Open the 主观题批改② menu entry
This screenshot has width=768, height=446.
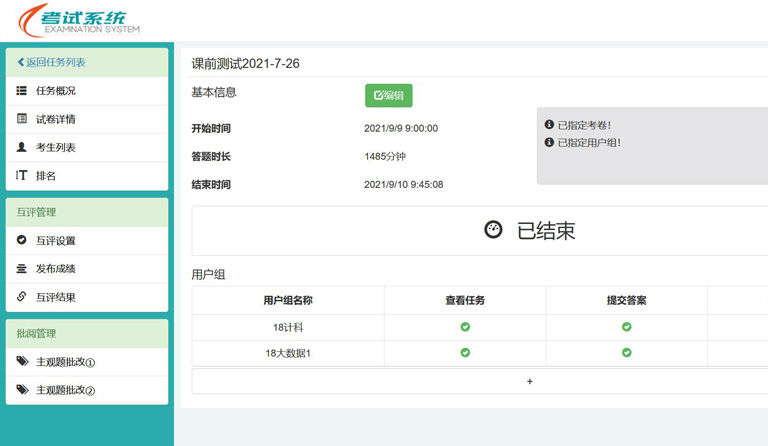[65, 390]
